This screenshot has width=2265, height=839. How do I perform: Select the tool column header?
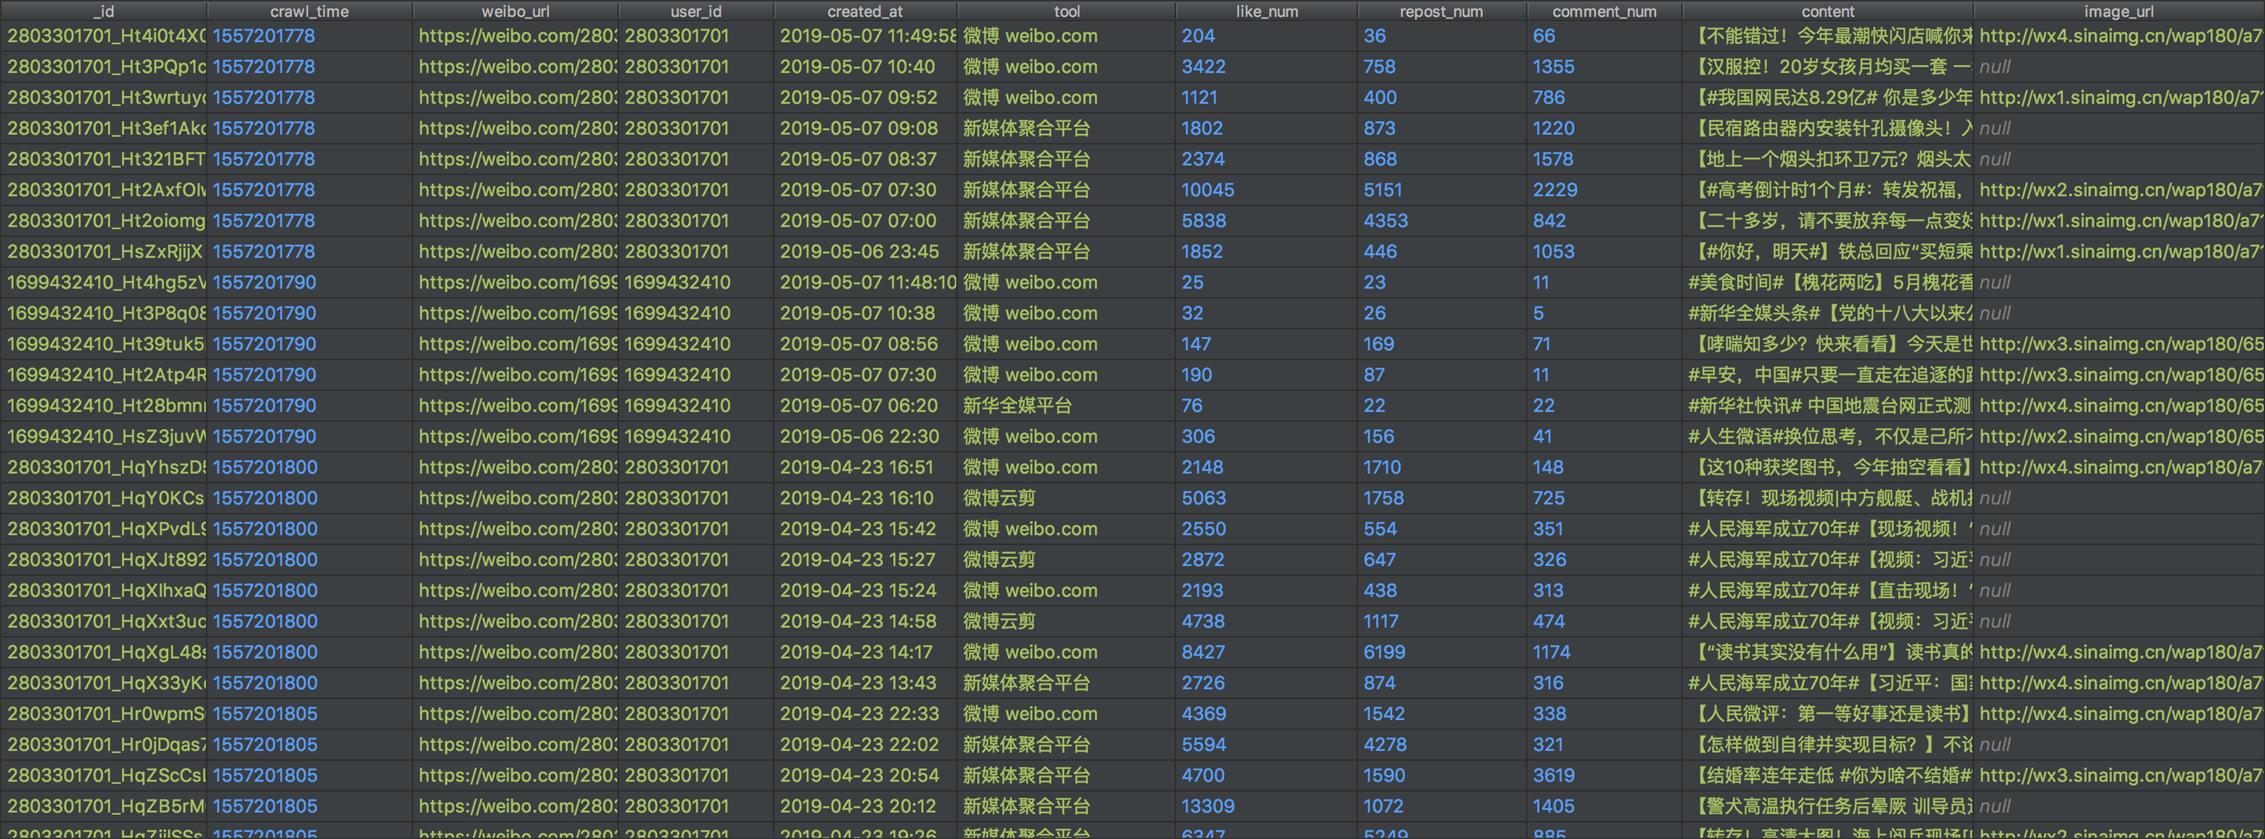1066,11
